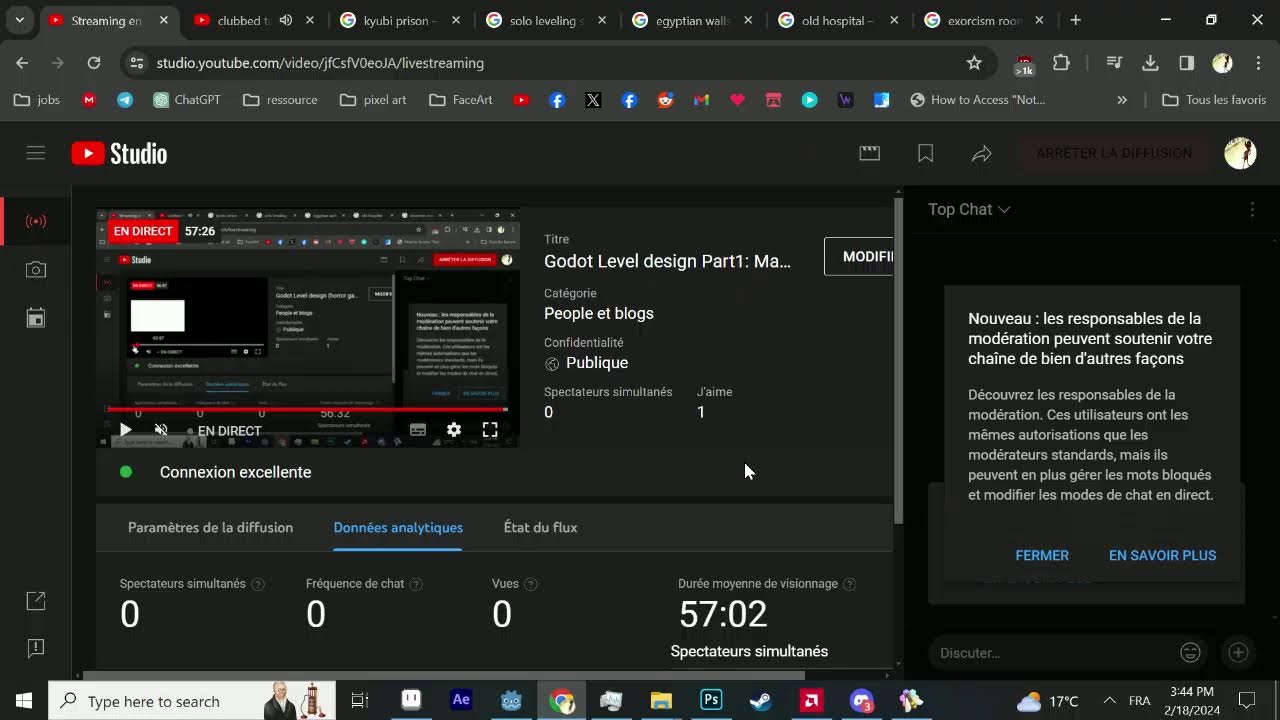Reload the current page
This screenshot has height=720, width=1280.
(x=94, y=63)
